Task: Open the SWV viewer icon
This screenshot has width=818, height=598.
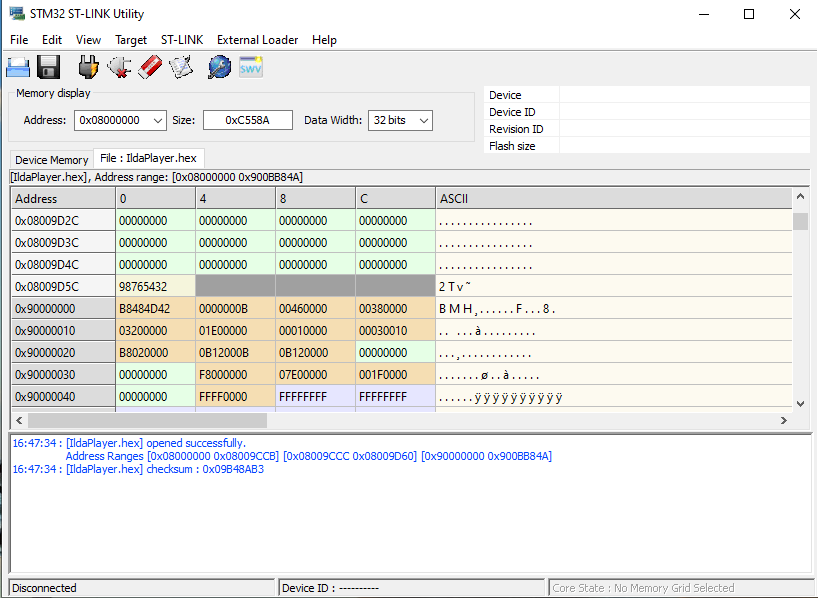Action: (x=250, y=67)
